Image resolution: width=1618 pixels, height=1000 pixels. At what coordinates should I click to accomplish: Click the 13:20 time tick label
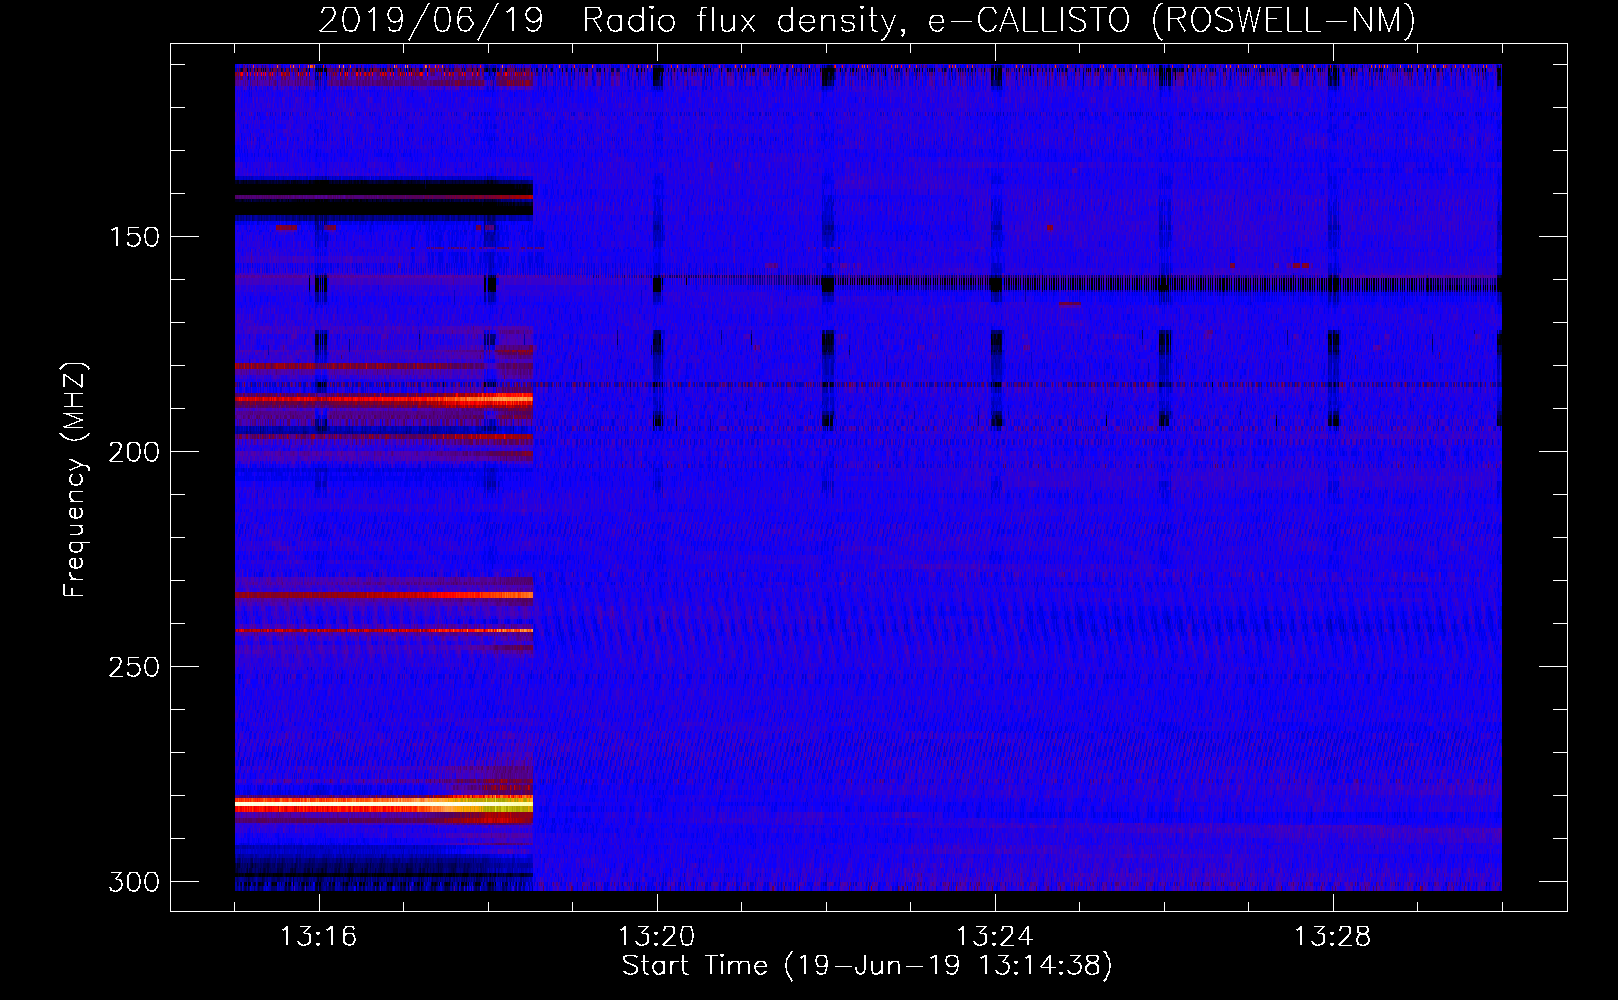pos(656,936)
